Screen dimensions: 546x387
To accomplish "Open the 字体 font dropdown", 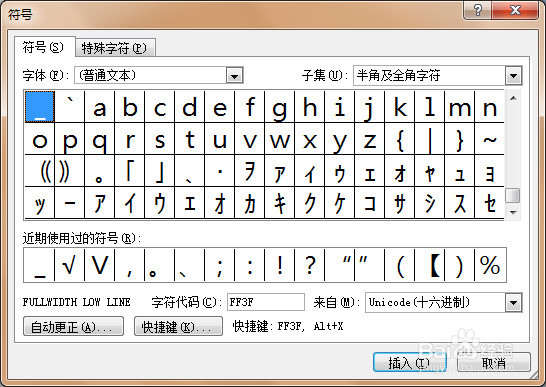I will click(234, 76).
